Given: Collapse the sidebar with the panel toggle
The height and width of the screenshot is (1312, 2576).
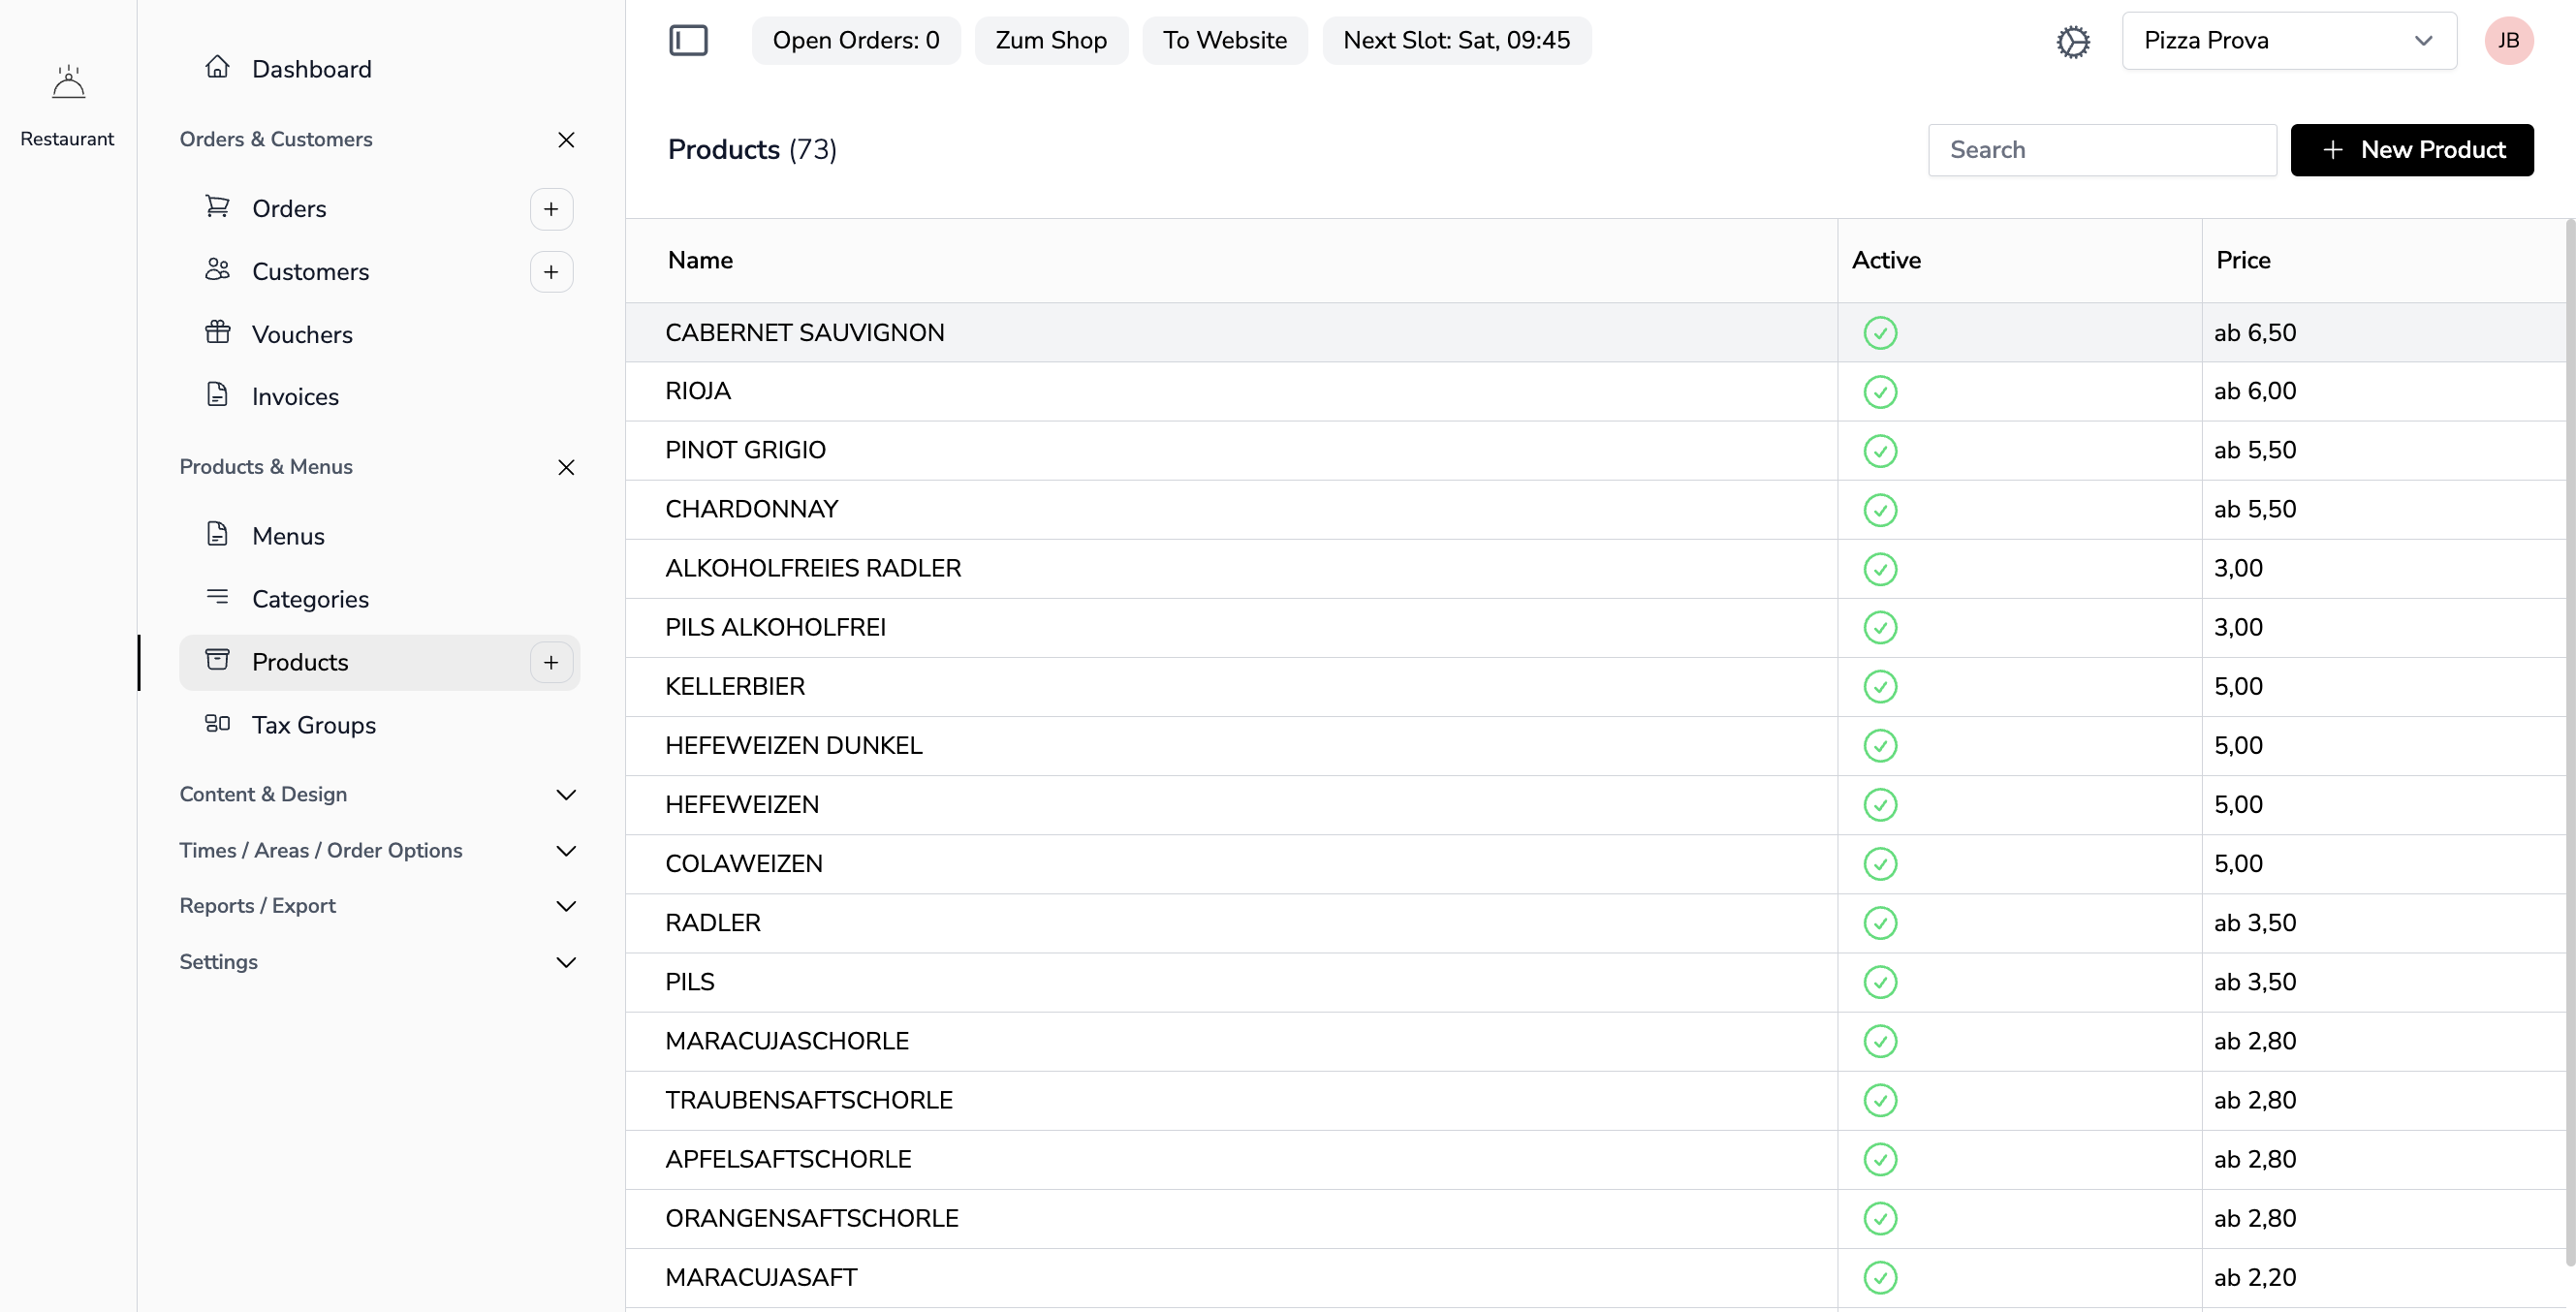Looking at the screenshot, I should click(687, 40).
